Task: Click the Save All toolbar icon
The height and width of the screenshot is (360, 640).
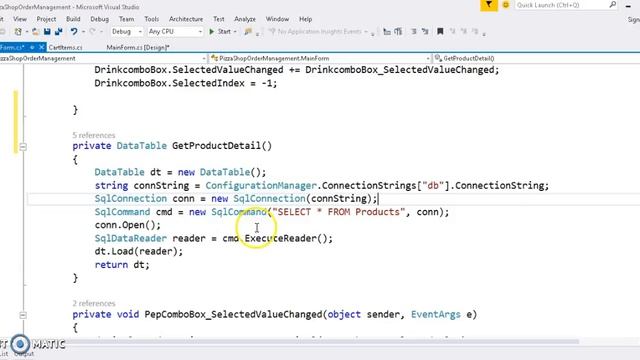Action: point(59,31)
